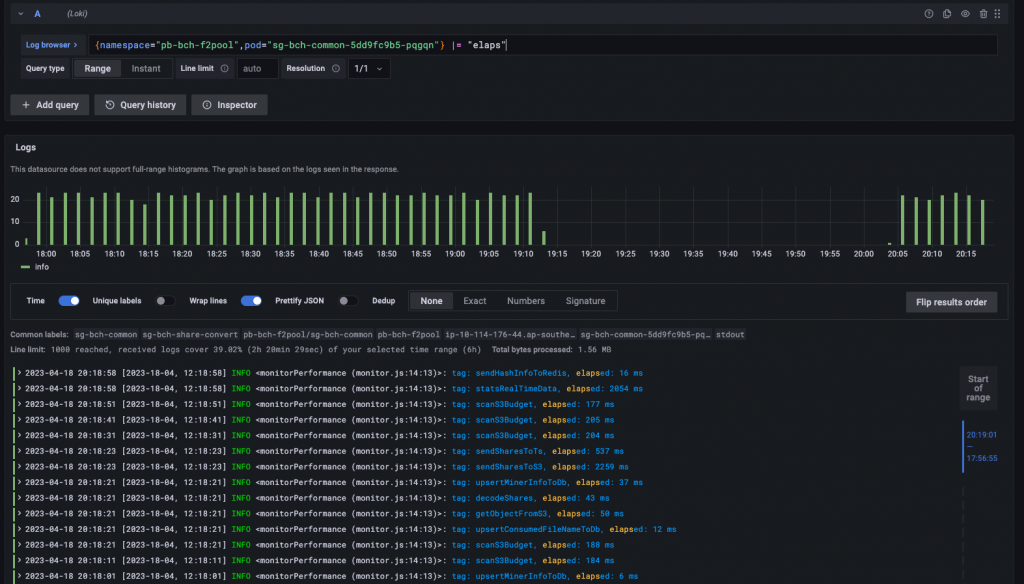Enable Prettify JSON toggle

348,301
